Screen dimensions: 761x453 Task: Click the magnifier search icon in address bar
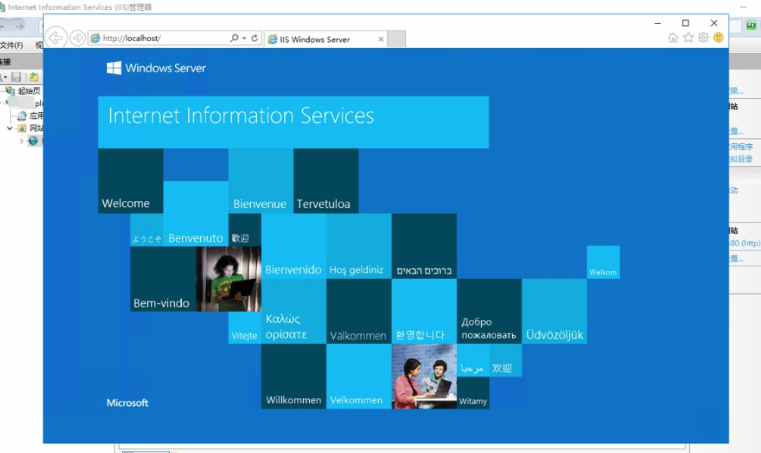pyautogui.click(x=234, y=38)
